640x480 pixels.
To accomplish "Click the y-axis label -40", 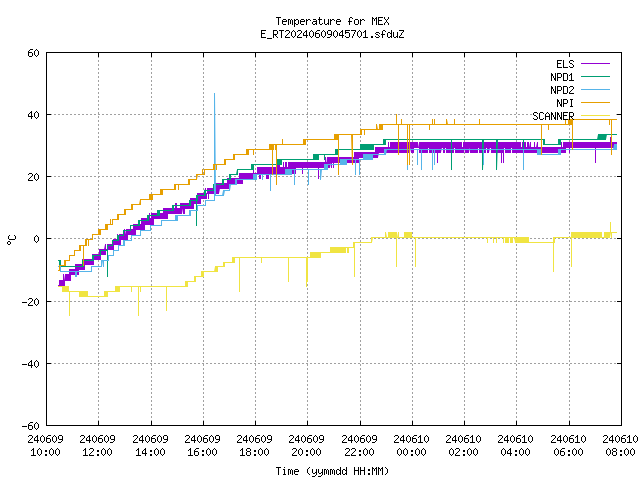I will coord(31,364).
